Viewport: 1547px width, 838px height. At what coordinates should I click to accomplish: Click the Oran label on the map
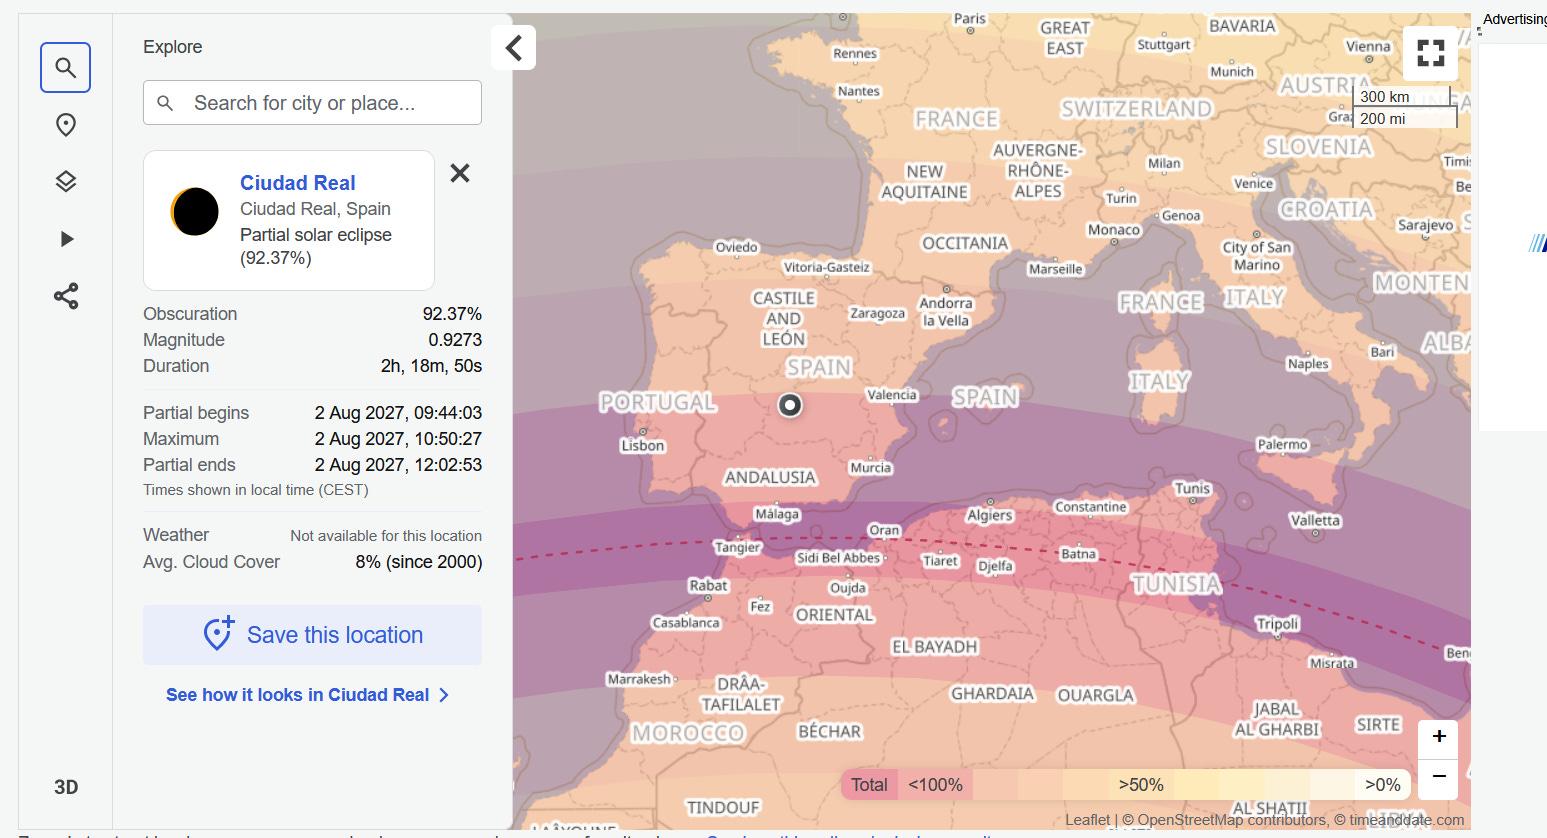pyautogui.click(x=884, y=530)
